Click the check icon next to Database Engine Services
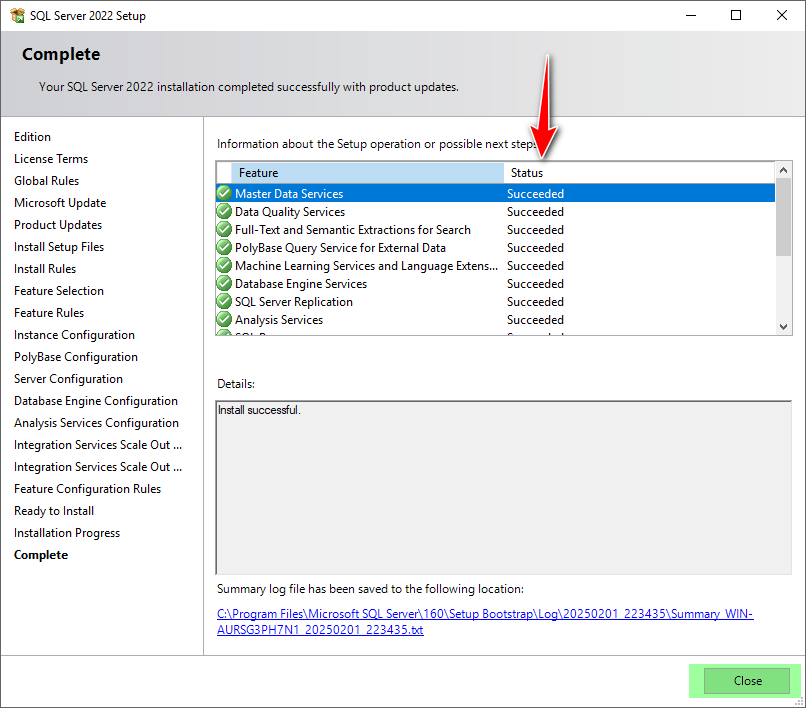This screenshot has height=708, width=806. coord(223,283)
